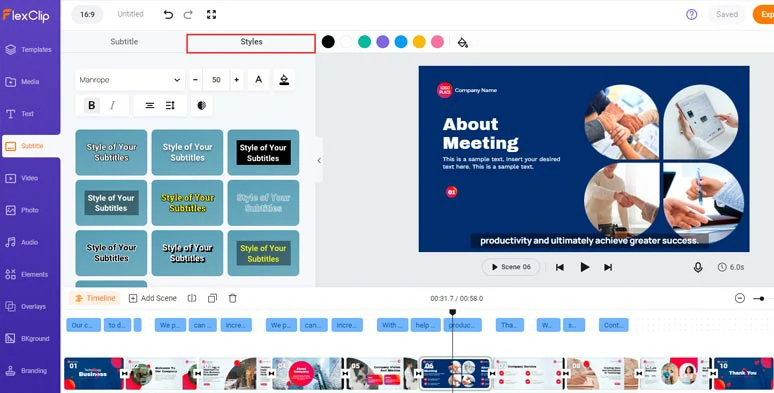Skip to the previous scene

tap(560, 267)
